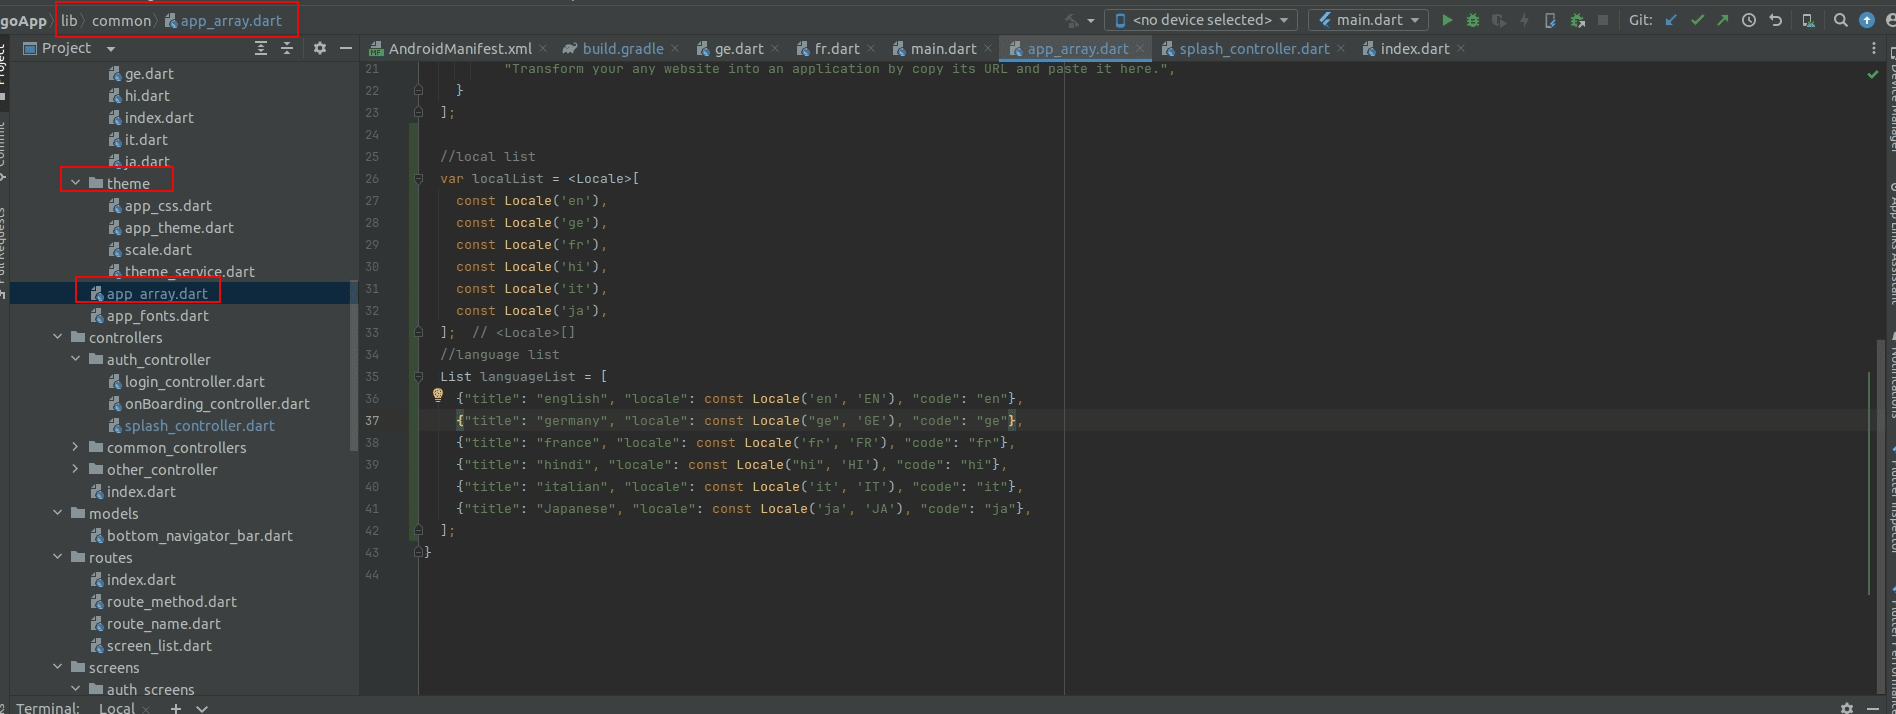Switch to the AndroidManifest.xml tab
This screenshot has height=714, width=1896.
459,48
